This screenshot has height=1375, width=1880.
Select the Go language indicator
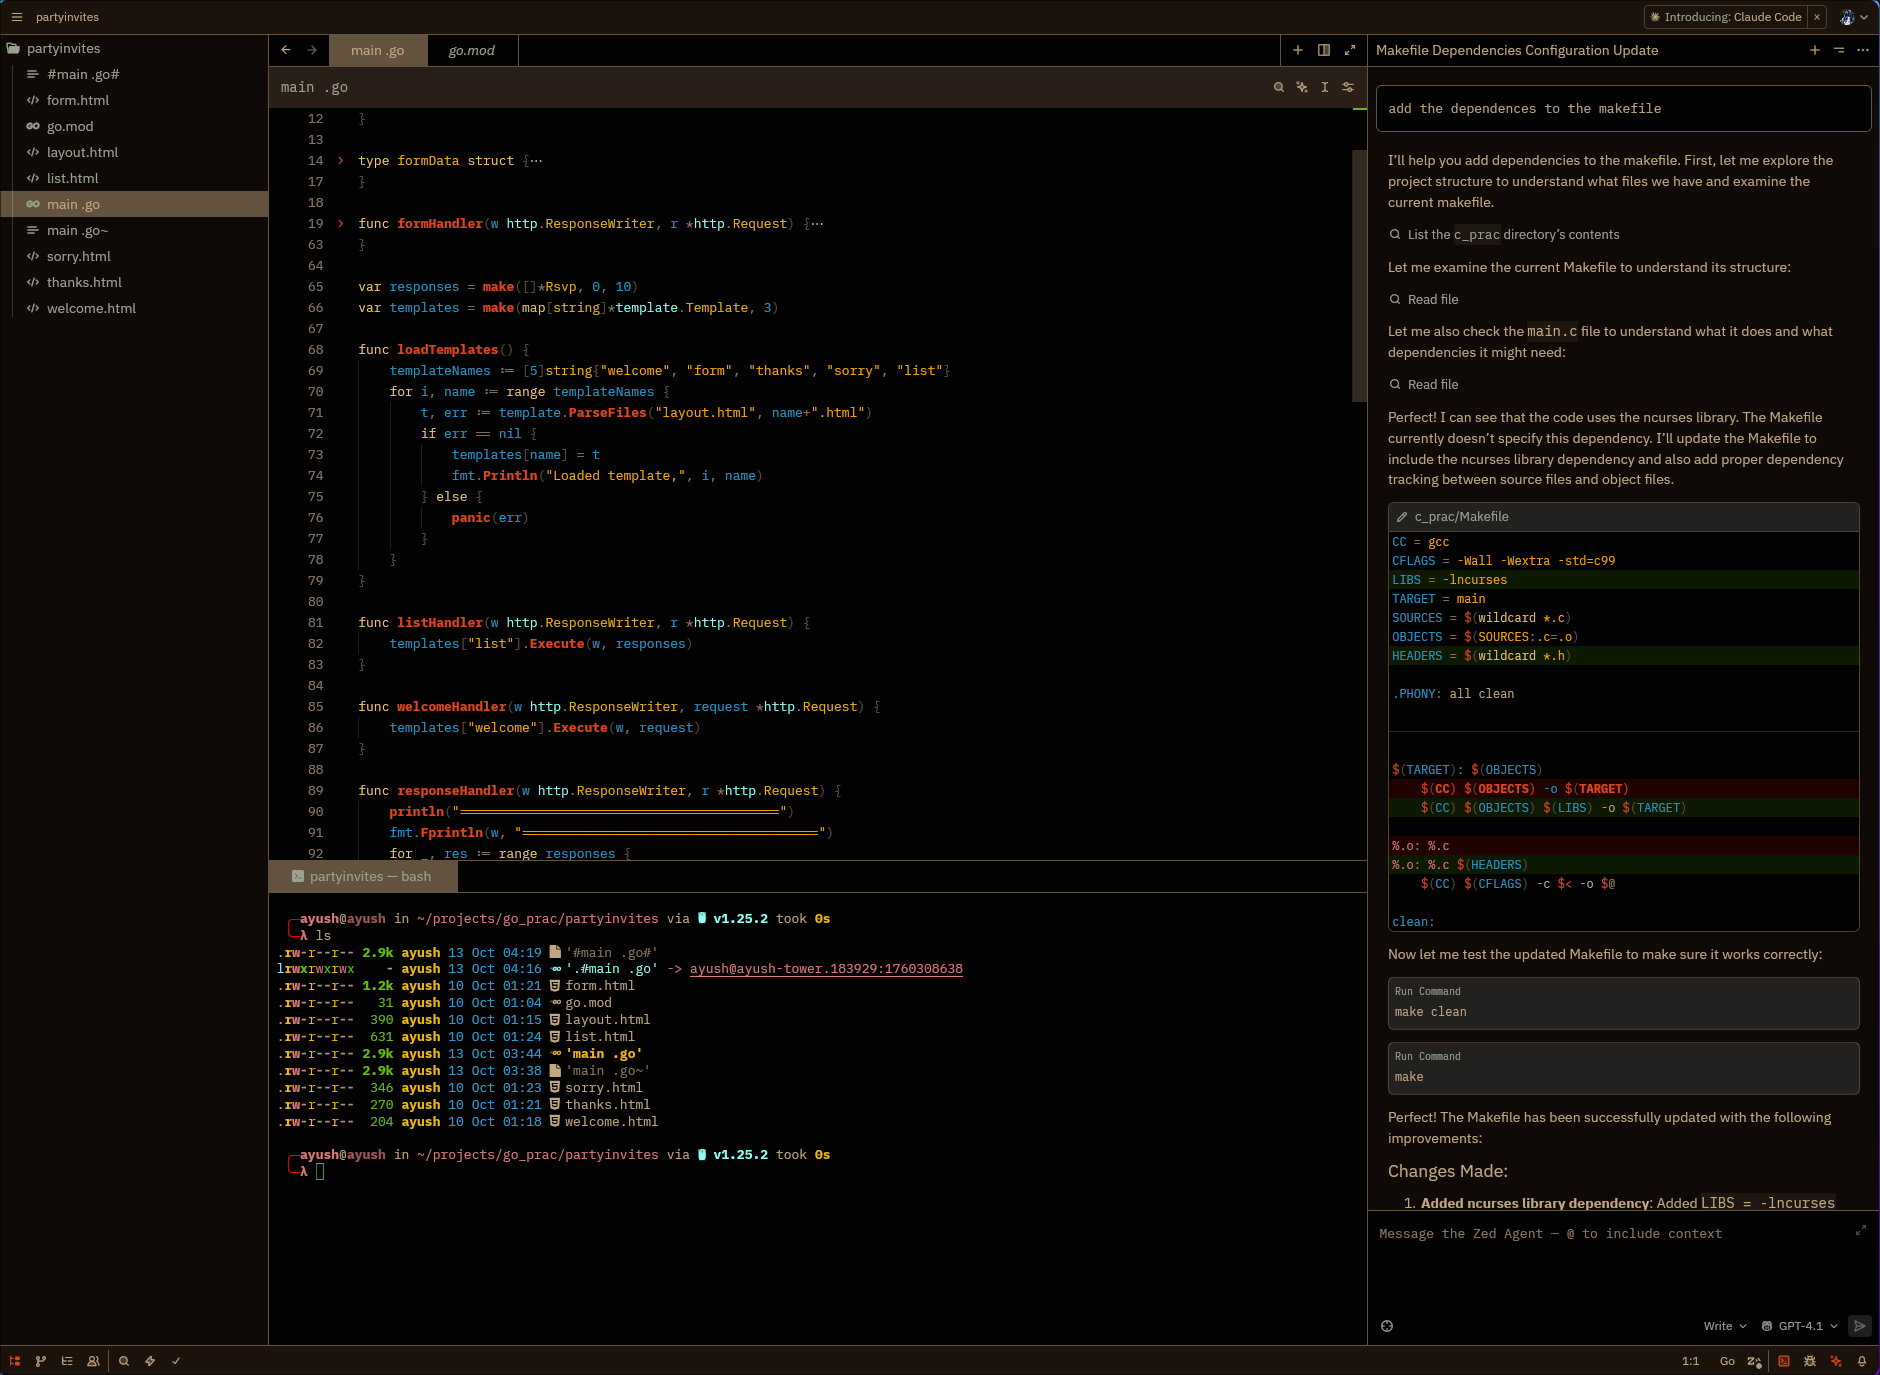1727,1361
